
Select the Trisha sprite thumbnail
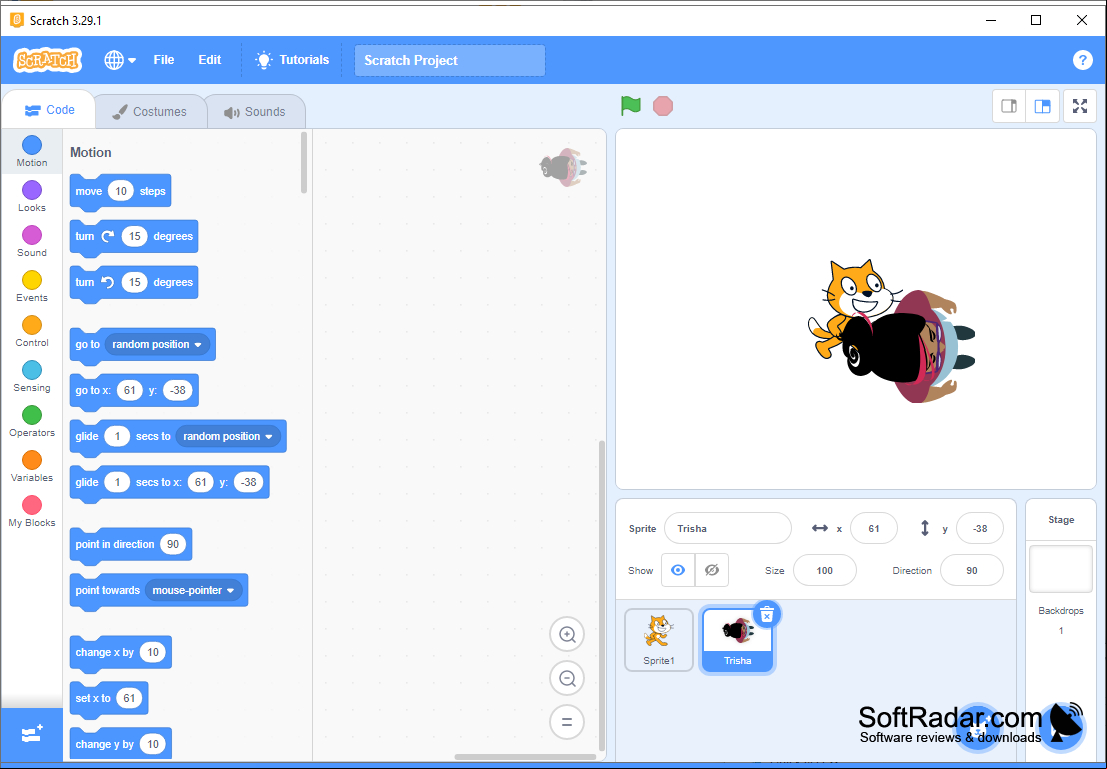click(x=737, y=640)
